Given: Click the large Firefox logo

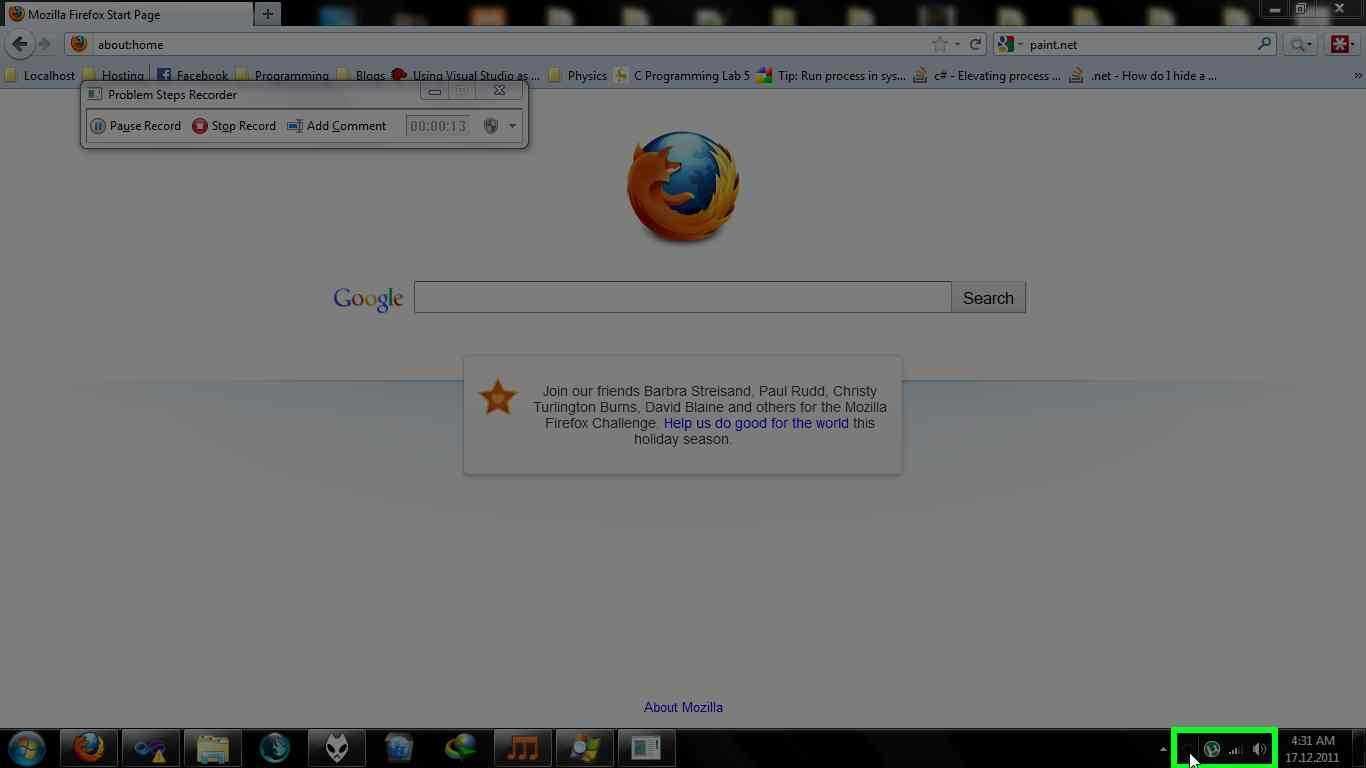Looking at the screenshot, I should 683,187.
